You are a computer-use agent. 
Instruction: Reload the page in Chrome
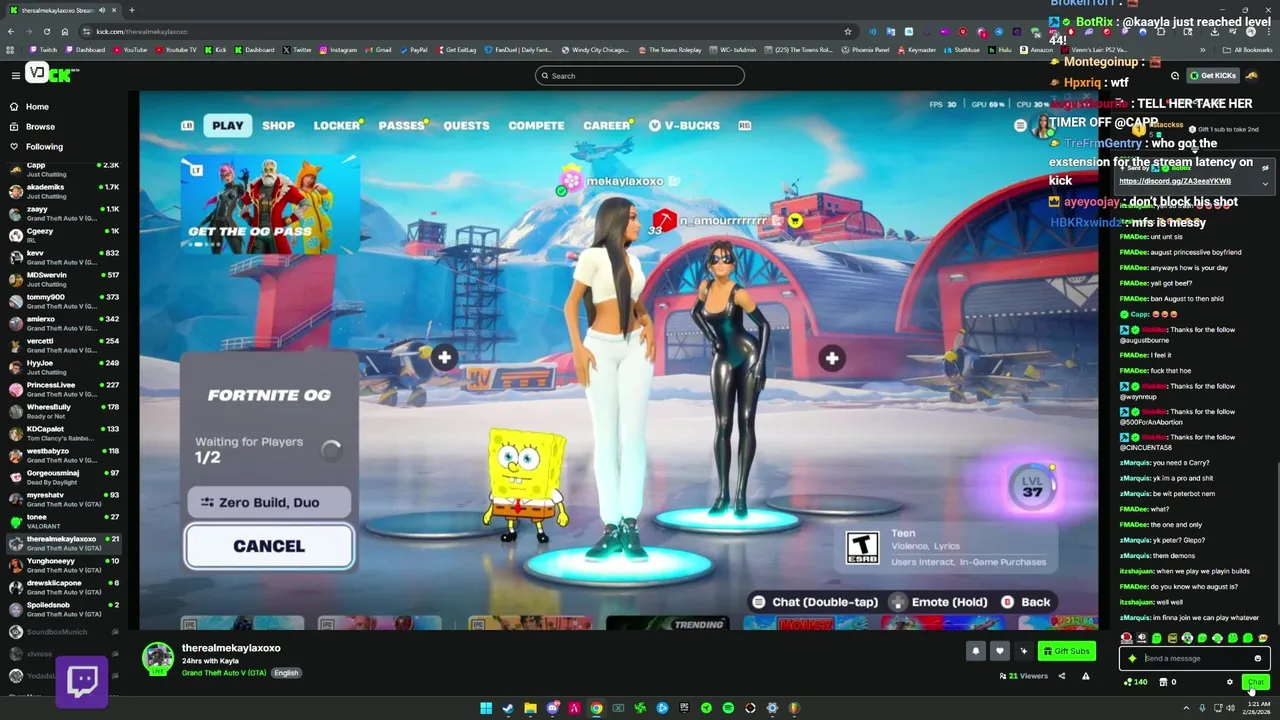pos(47,31)
